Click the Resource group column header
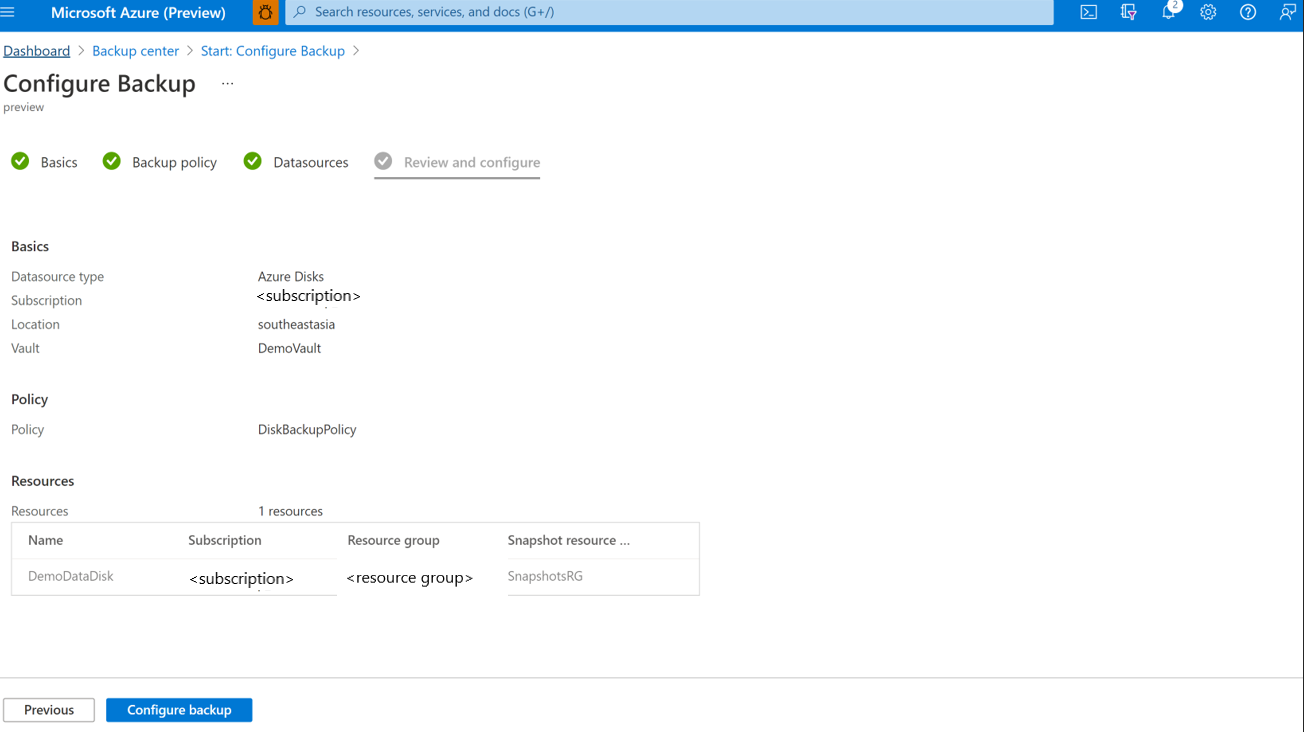1304x732 pixels. click(393, 540)
